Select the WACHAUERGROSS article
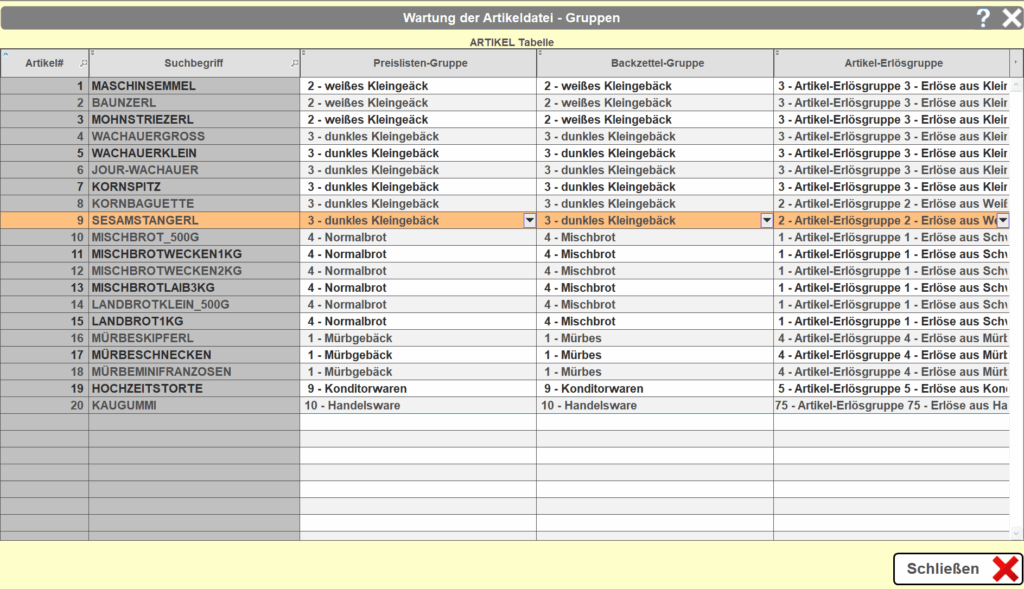The width and height of the screenshot is (1024, 589). coord(195,136)
